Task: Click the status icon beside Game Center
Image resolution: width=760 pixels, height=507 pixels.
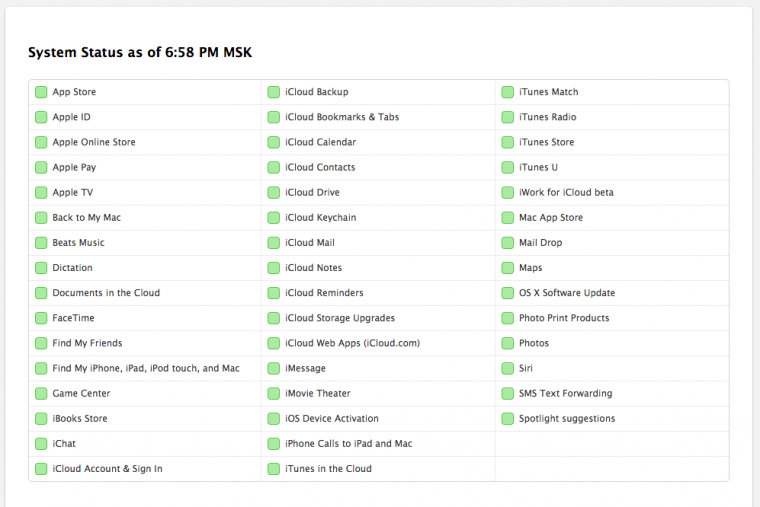Action: coord(41,394)
